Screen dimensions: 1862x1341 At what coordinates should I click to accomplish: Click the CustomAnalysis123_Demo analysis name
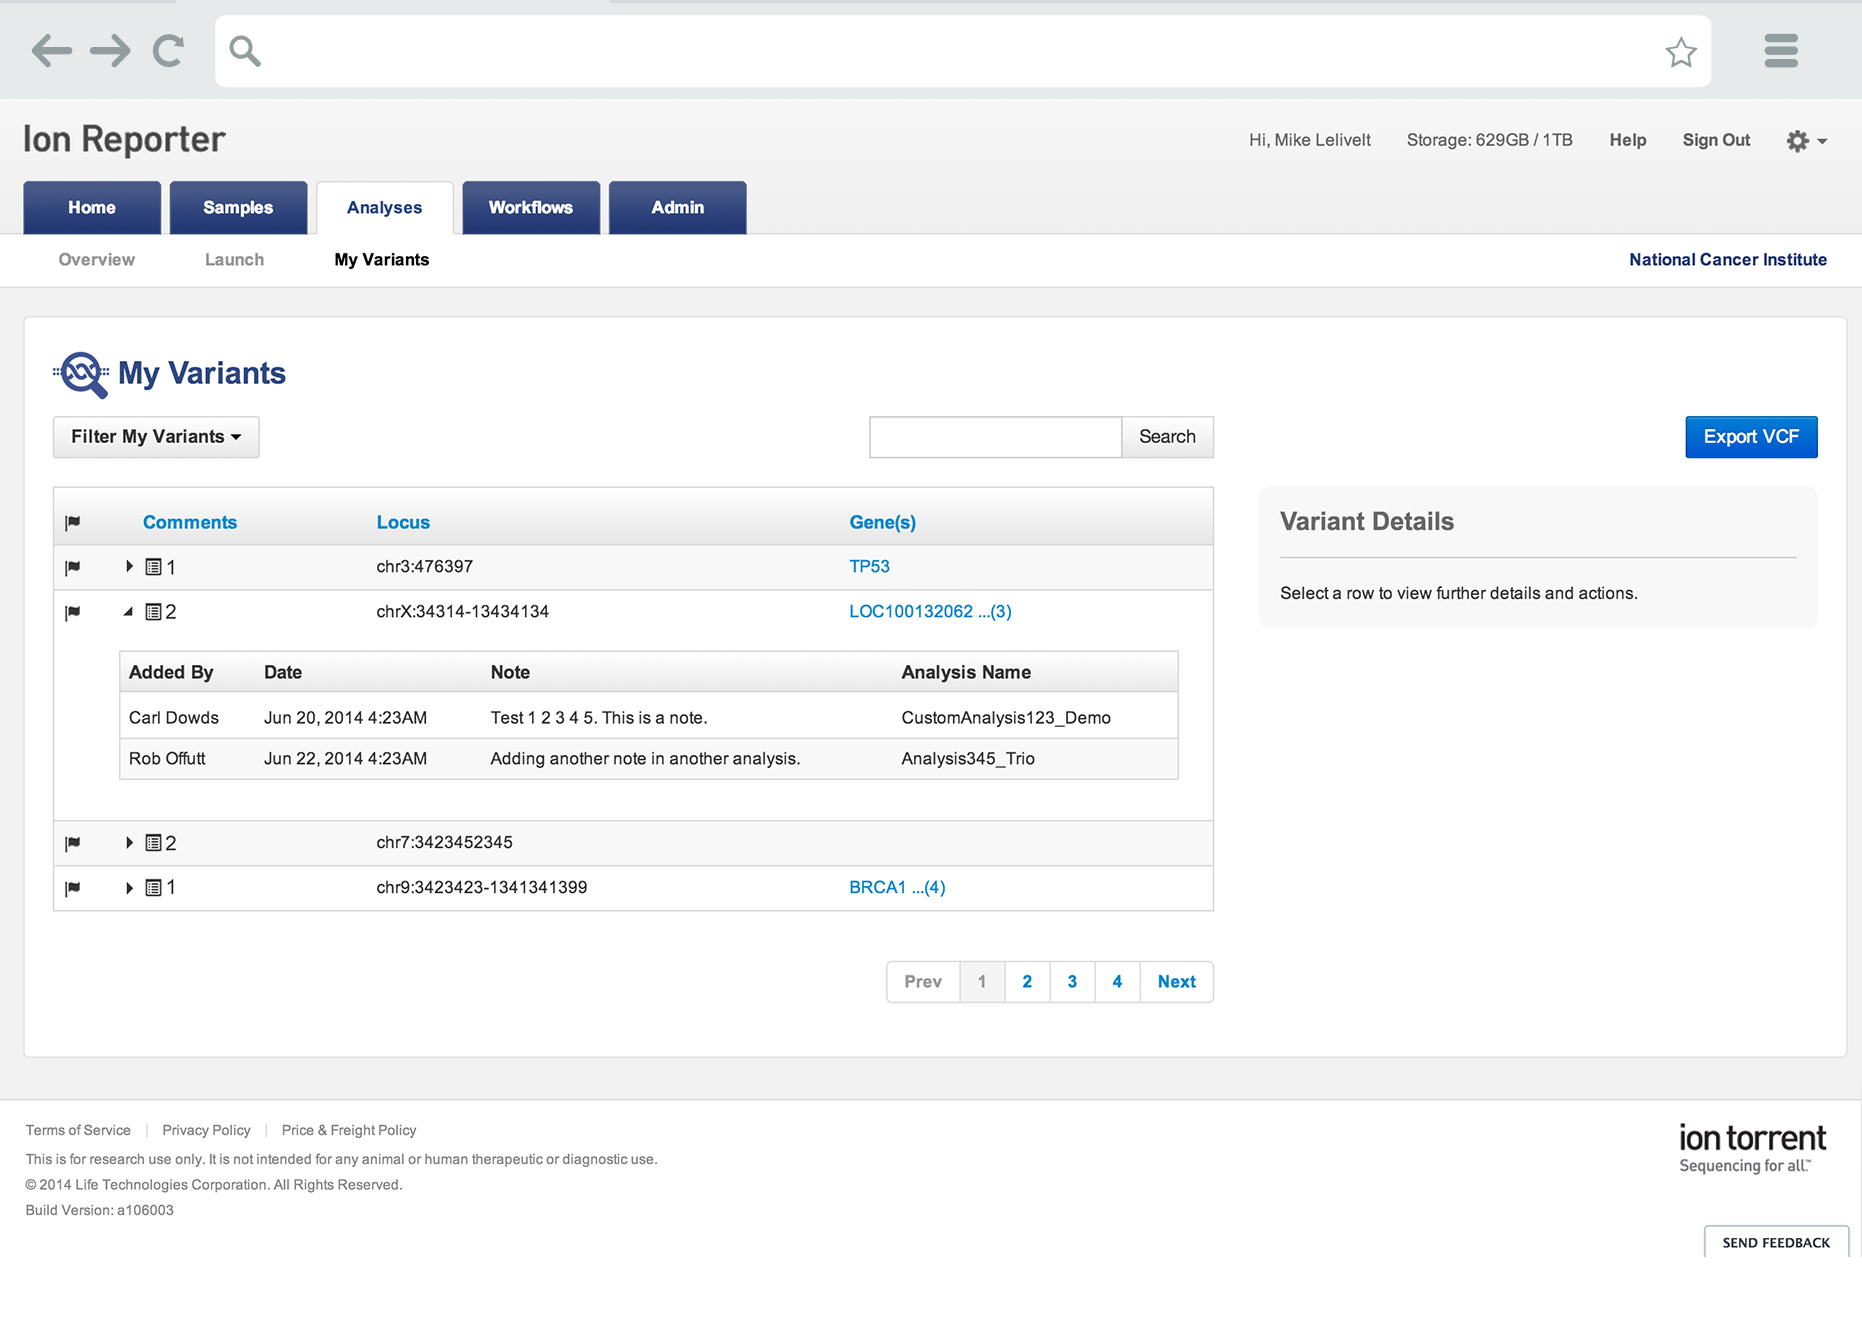click(1006, 717)
